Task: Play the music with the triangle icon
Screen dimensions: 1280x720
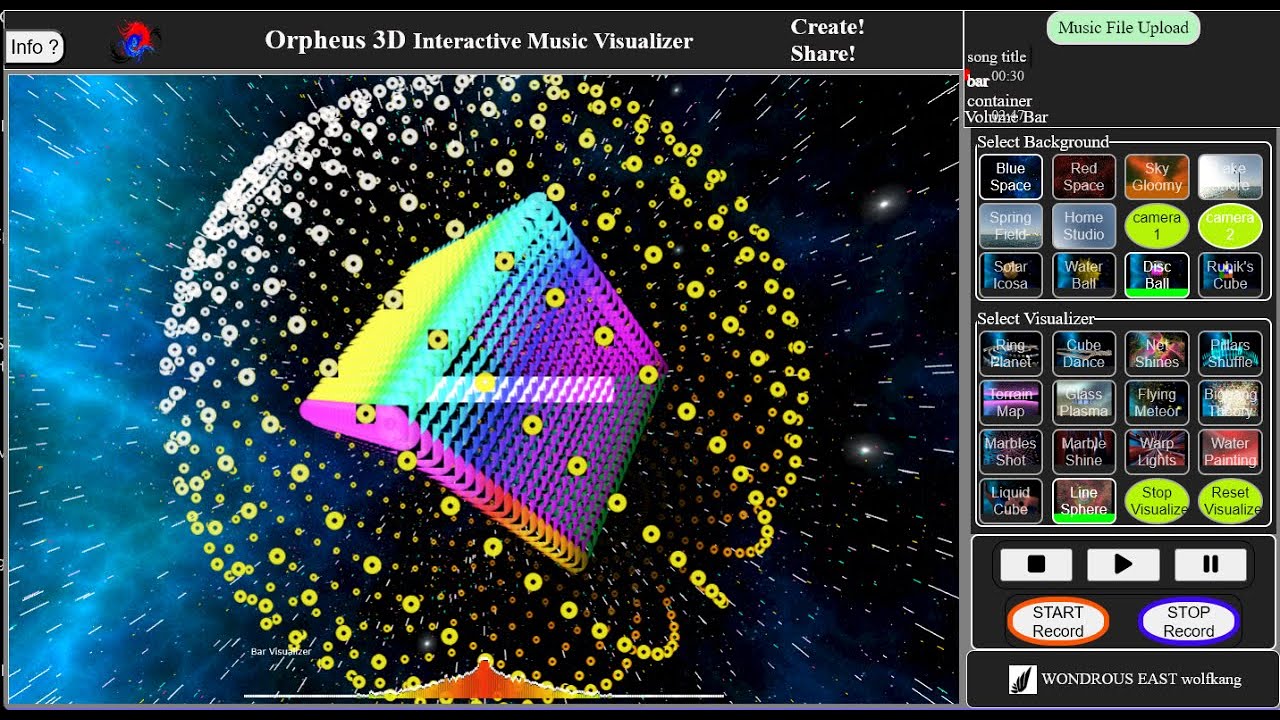Action: pyautogui.click(x=1123, y=564)
